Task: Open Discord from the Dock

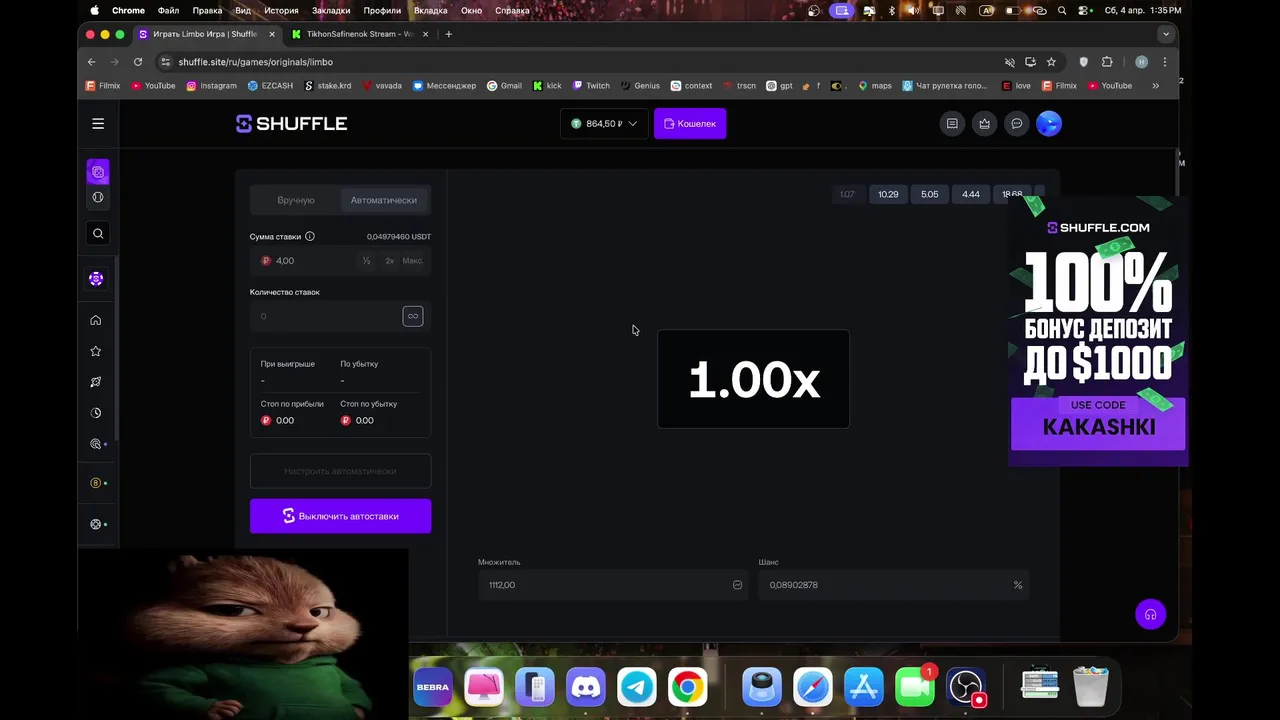Action: (x=586, y=687)
